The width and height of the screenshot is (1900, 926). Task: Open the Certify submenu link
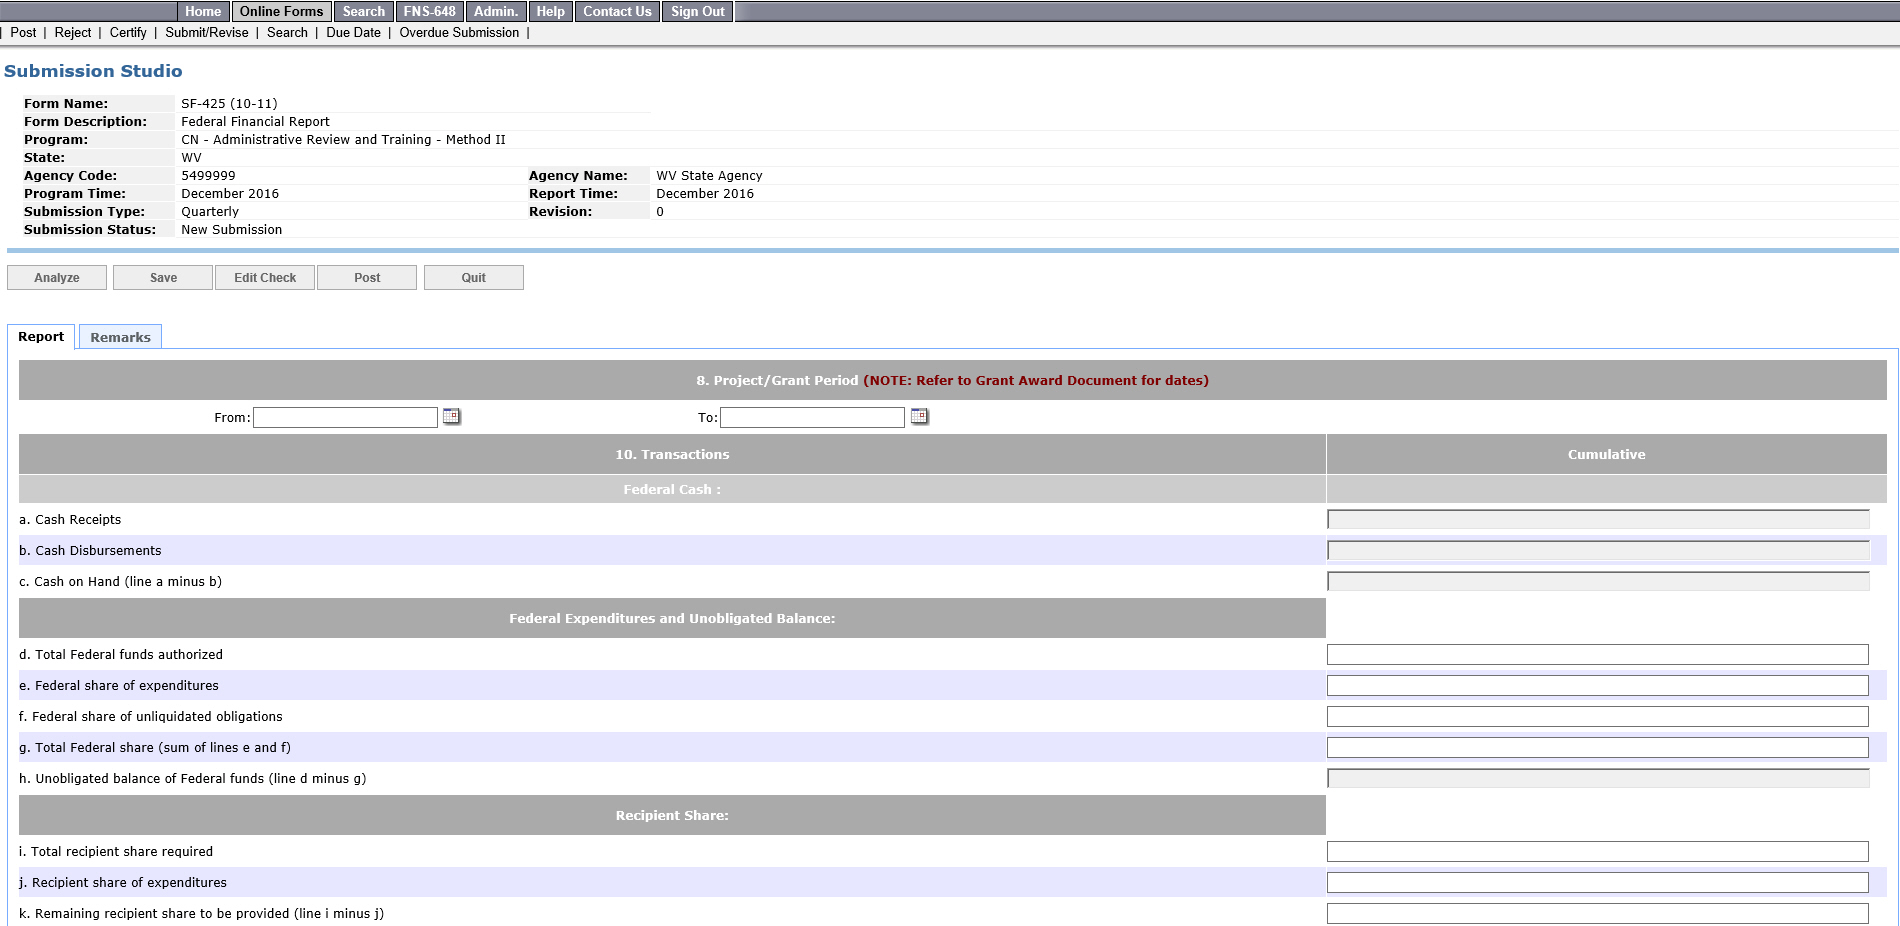128,33
